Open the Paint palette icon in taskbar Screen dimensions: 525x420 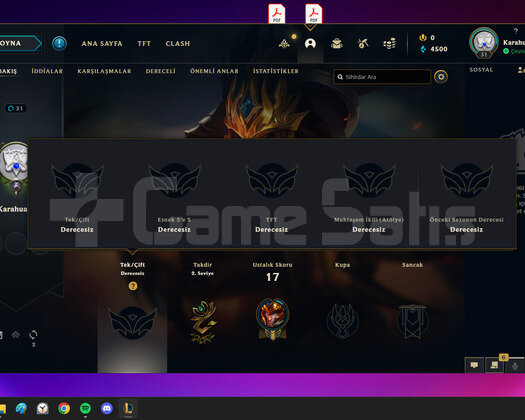click(21, 408)
